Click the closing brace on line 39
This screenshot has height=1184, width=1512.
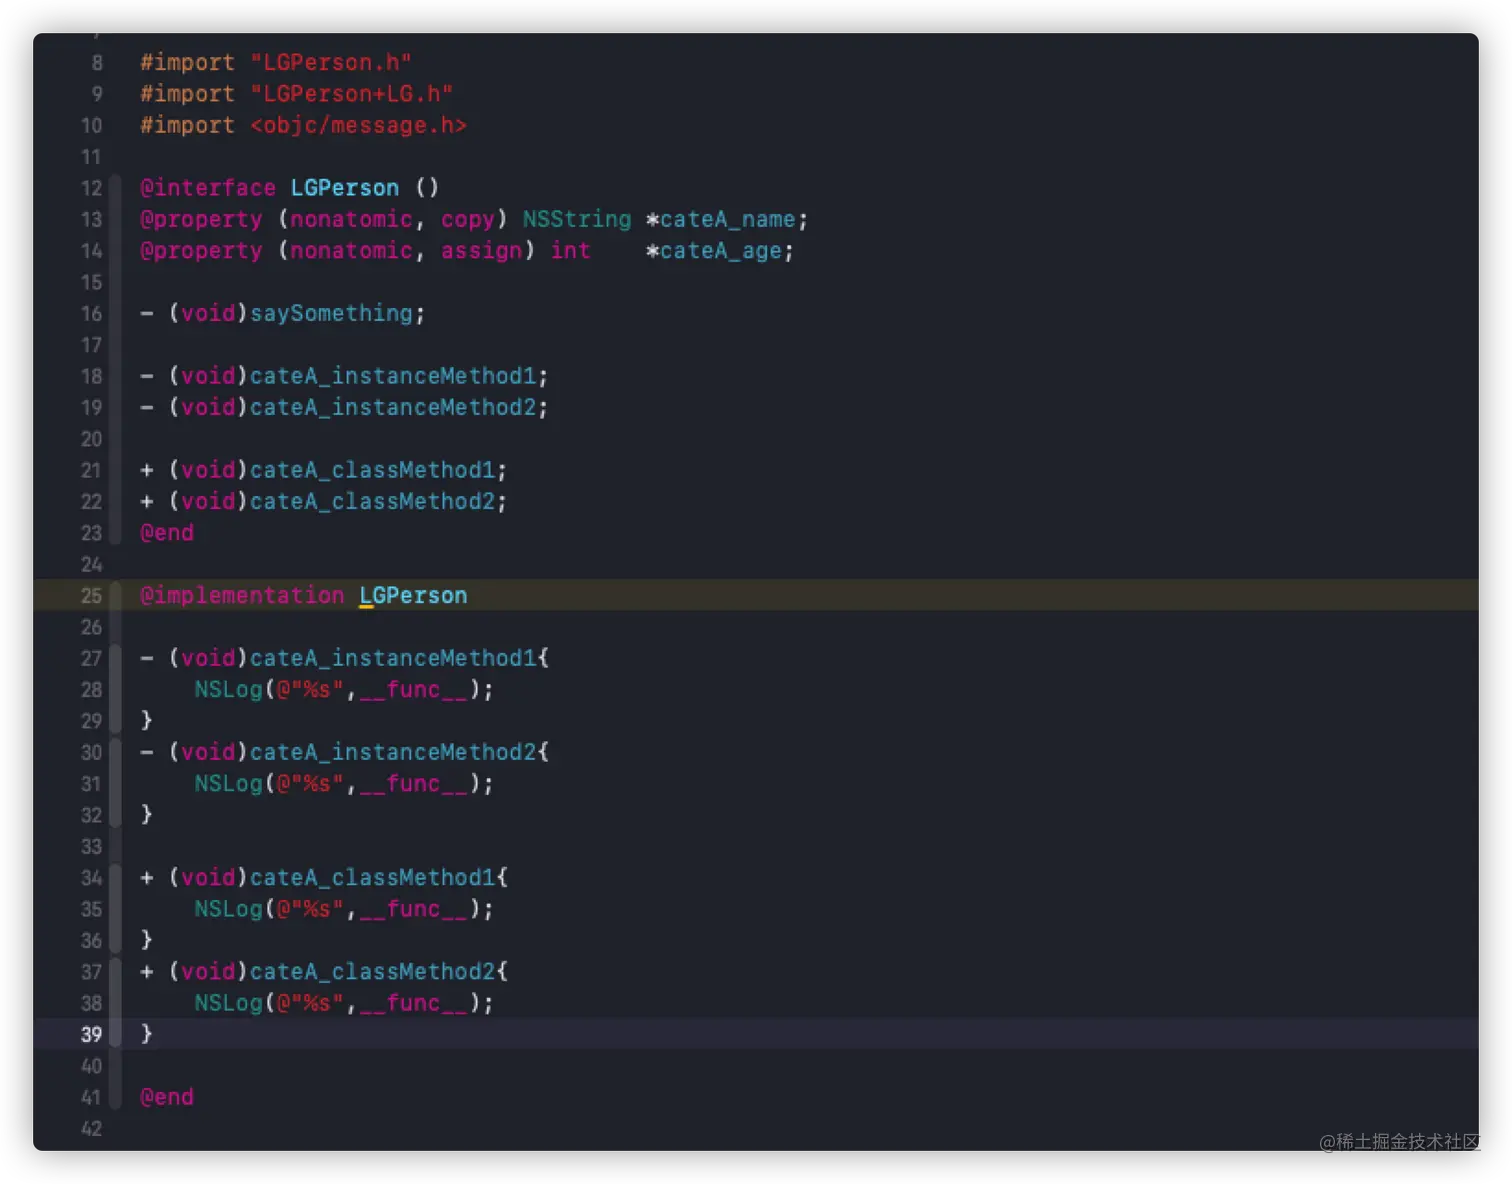click(x=147, y=1034)
